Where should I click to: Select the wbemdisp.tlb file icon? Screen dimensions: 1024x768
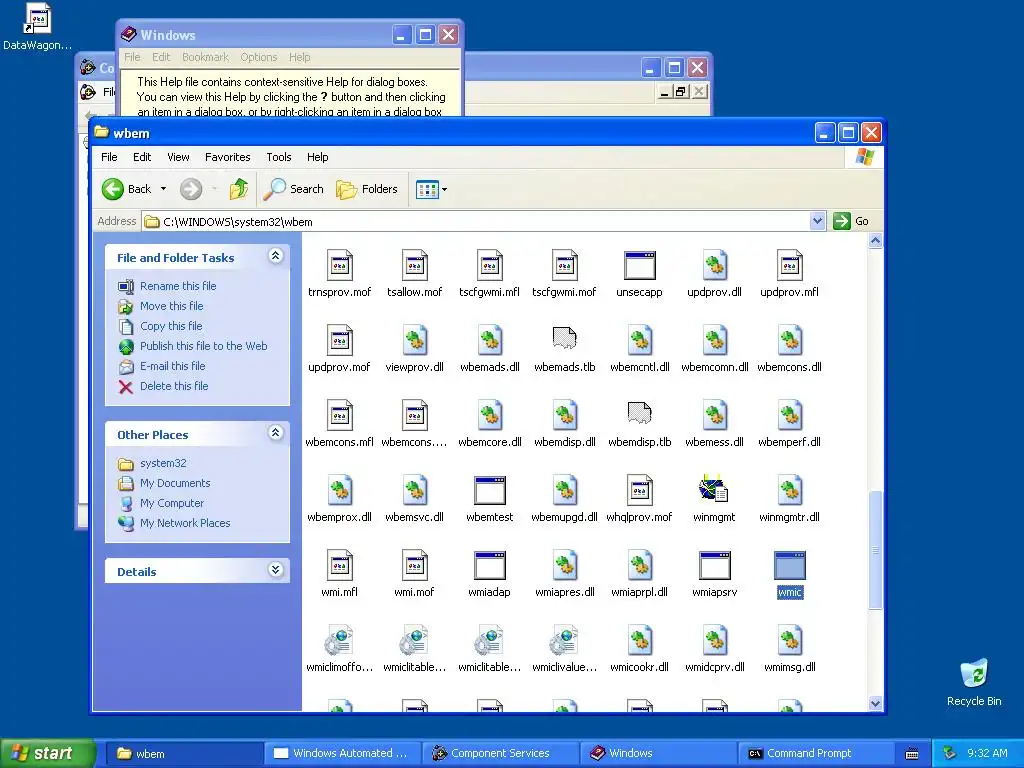tap(639, 415)
